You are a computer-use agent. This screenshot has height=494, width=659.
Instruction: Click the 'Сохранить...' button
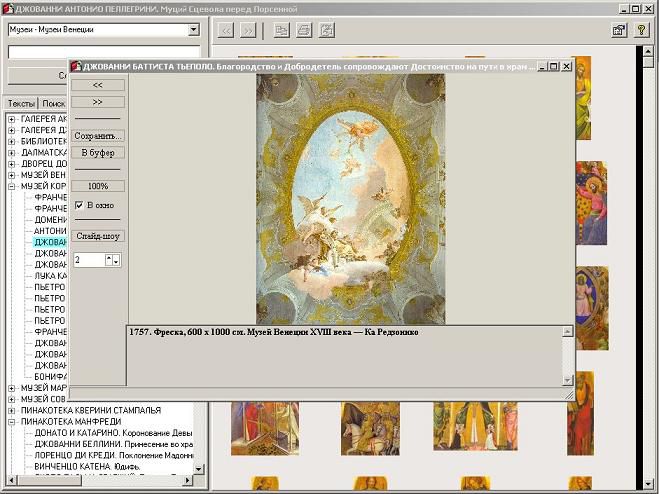99,135
